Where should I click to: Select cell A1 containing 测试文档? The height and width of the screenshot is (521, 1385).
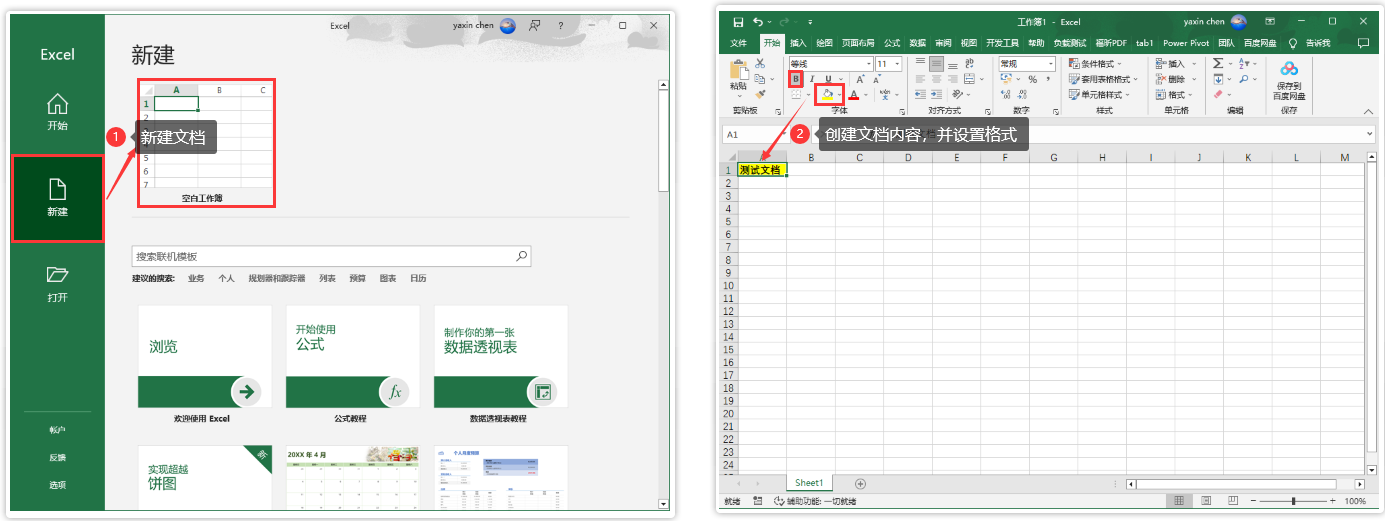coord(762,170)
